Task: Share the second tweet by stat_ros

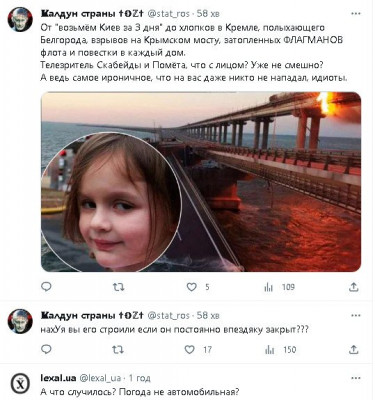Action: 353,349
